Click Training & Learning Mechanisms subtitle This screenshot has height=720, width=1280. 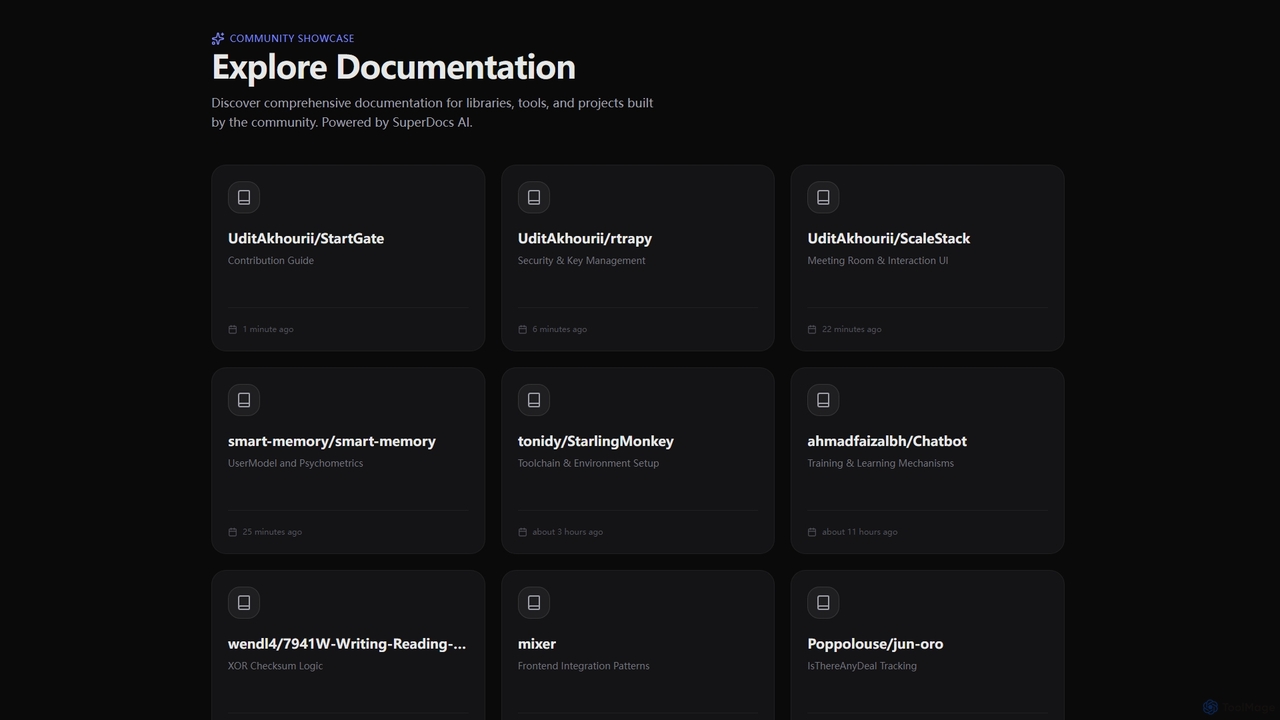pyautogui.click(x=881, y=464)
